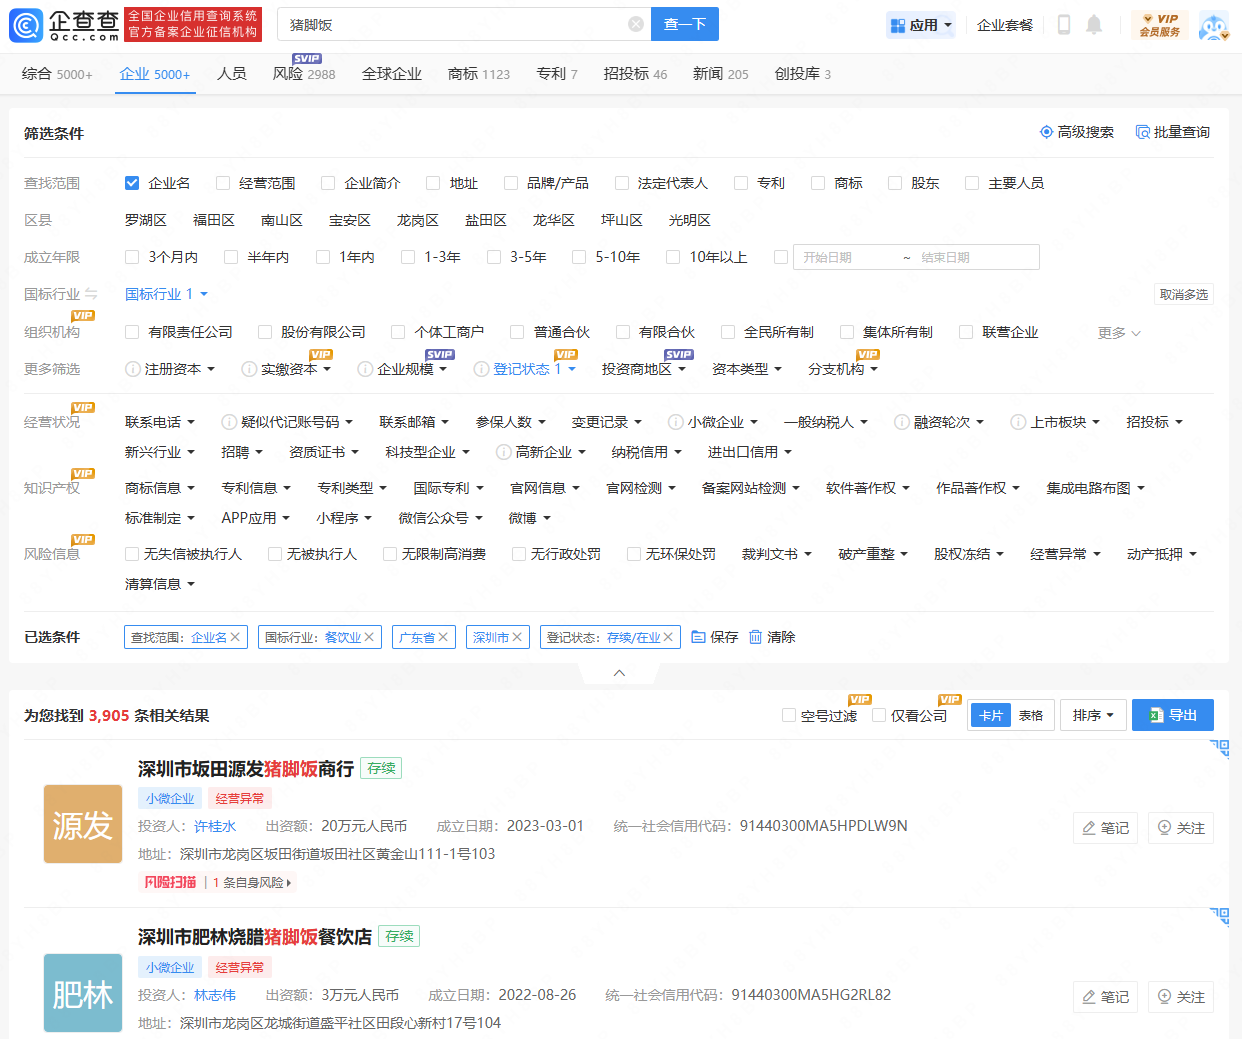Collapse the filter panel
The image size is (1242, 1039).
619,673
